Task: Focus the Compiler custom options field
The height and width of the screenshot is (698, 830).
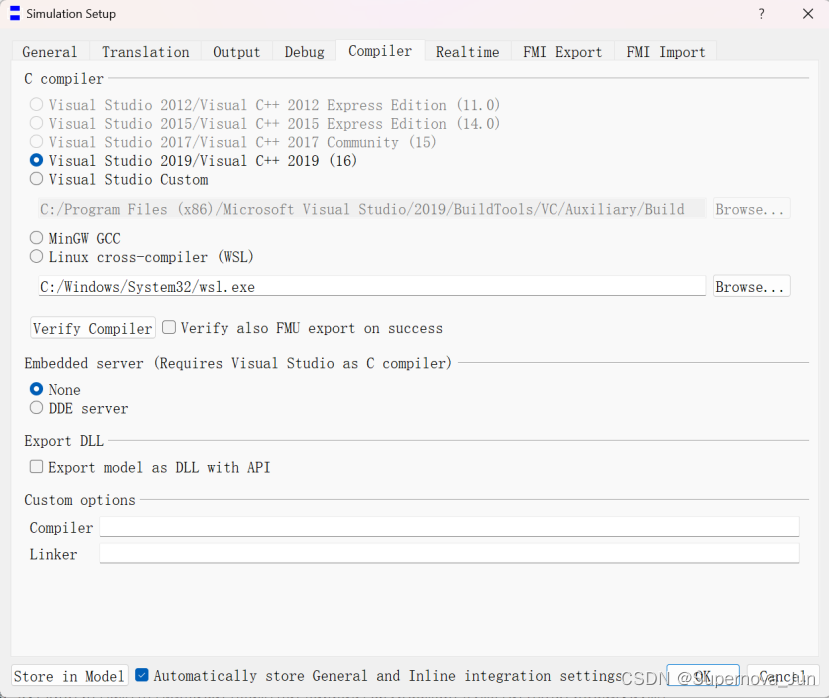Action: click(x=449, y=527)
